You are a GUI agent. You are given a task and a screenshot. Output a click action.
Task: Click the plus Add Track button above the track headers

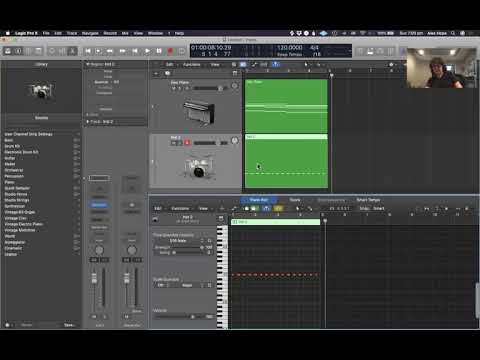156,73
